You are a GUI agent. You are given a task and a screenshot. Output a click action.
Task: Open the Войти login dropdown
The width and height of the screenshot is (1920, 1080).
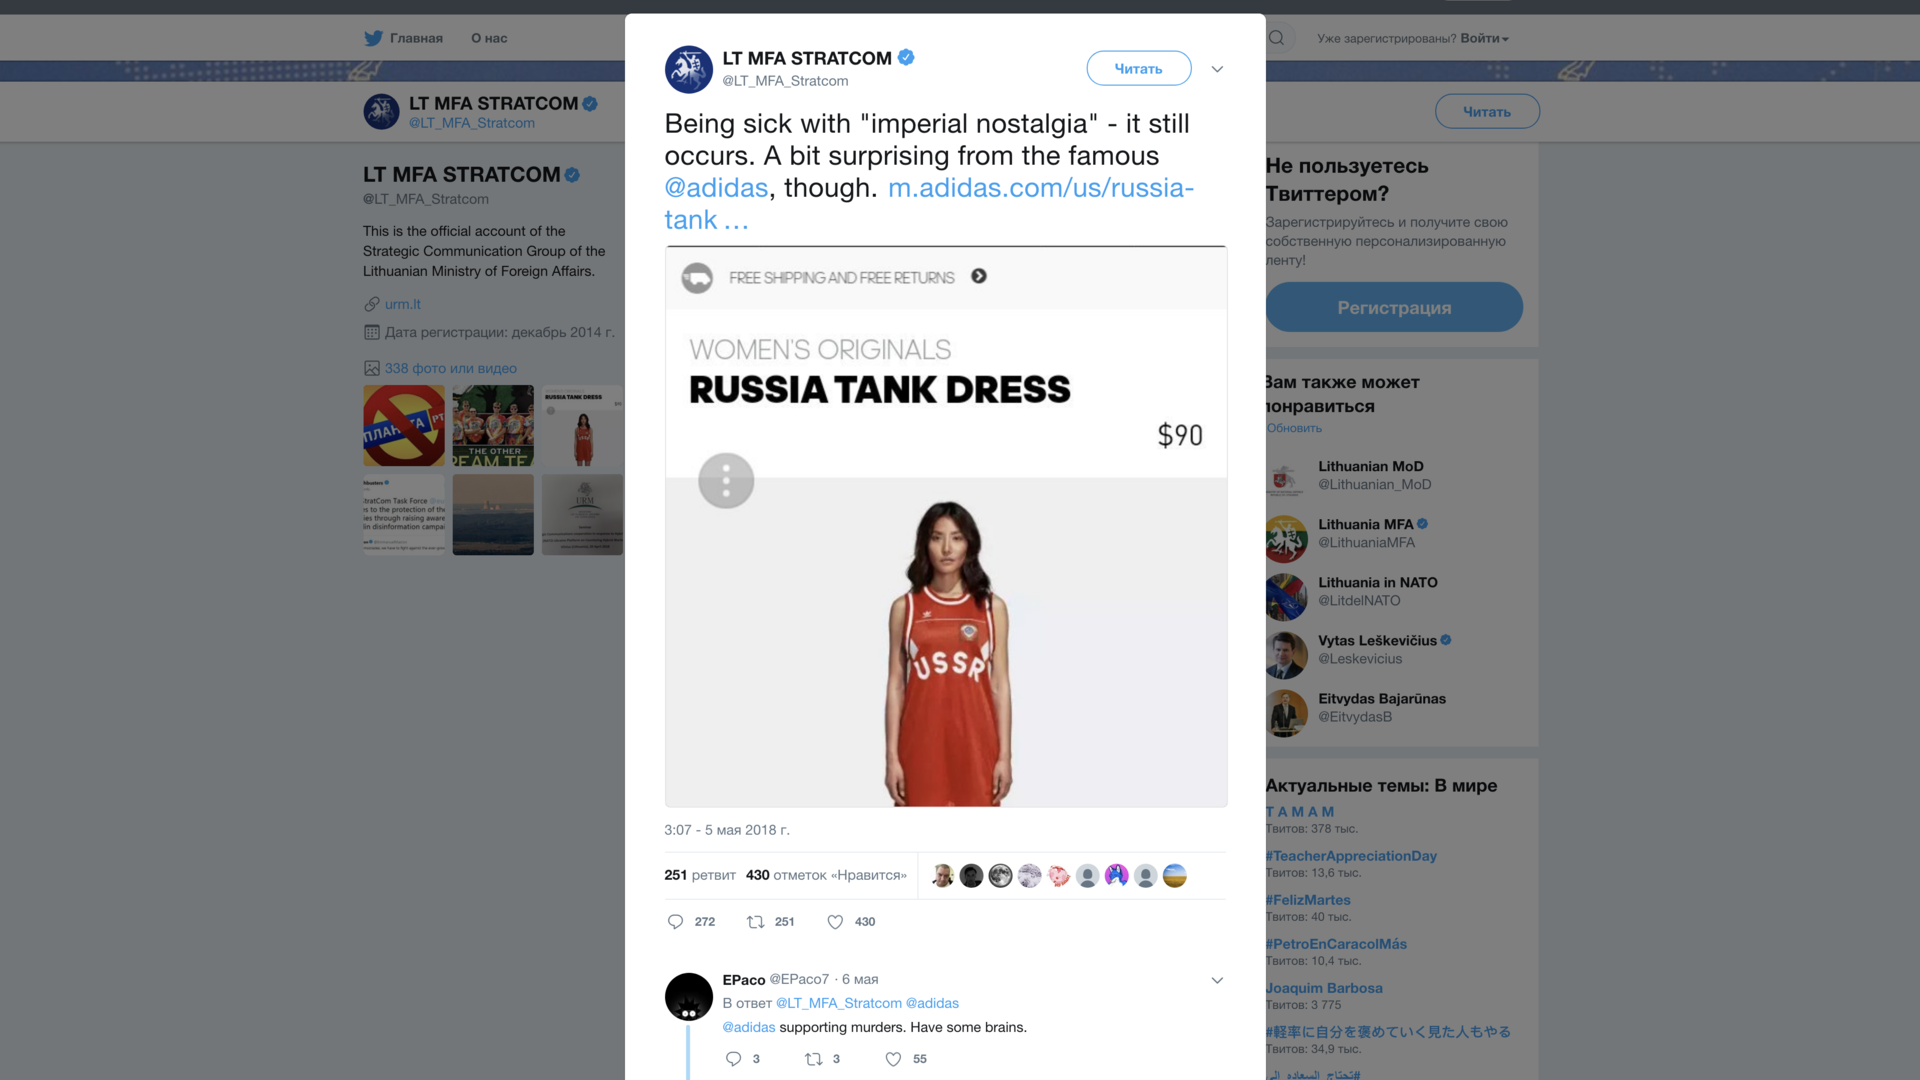[1484, 38]
